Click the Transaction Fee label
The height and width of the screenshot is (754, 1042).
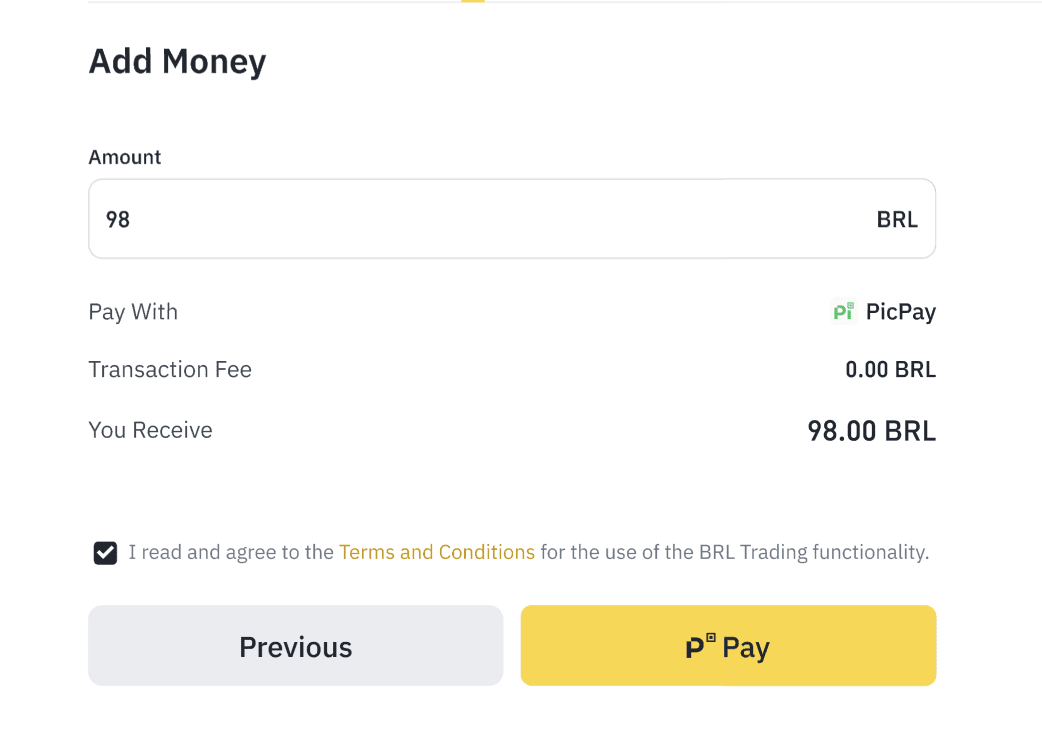[x=170, y=370]
